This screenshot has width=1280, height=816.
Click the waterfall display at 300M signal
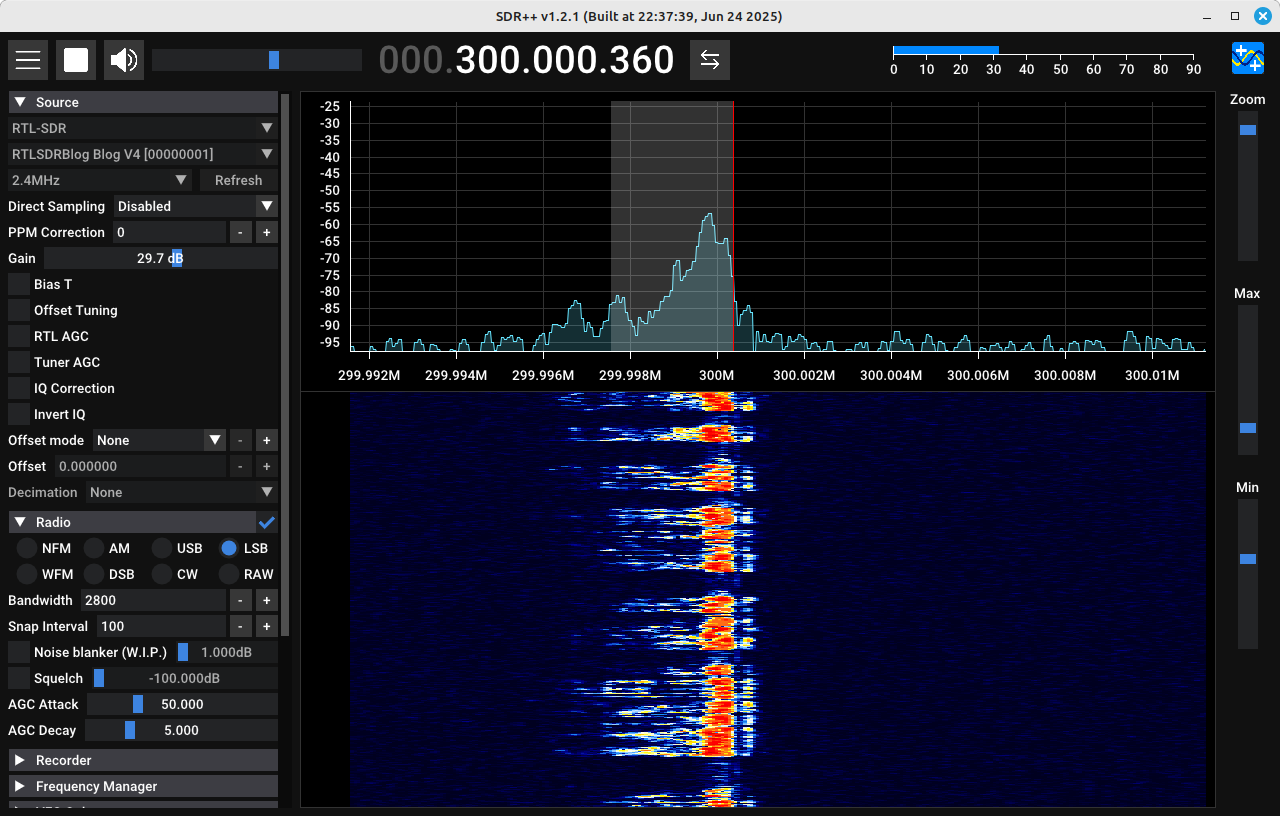point(718,600)
